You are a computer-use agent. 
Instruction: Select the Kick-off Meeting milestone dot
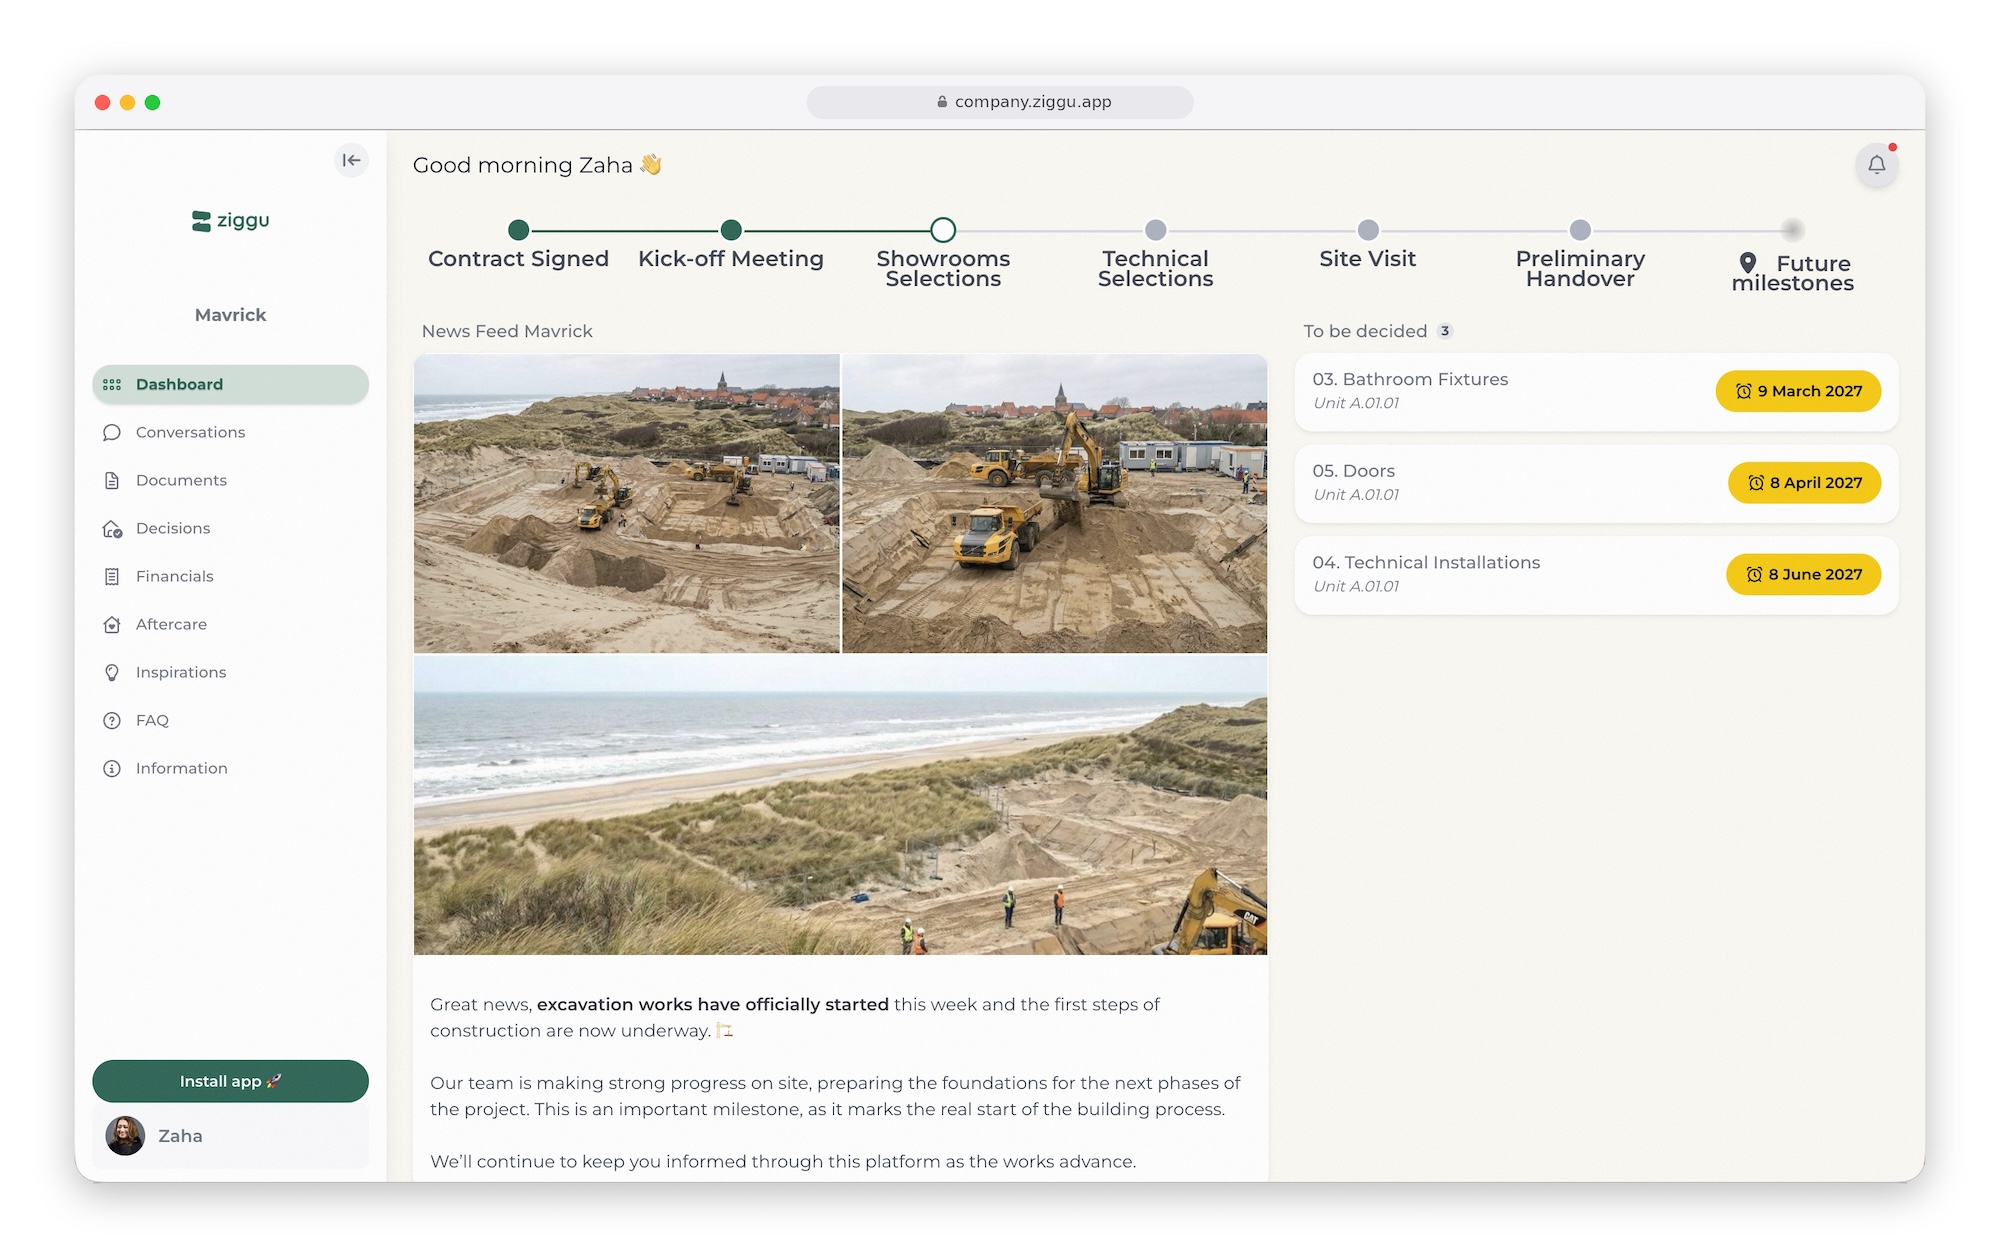point(731,230)
